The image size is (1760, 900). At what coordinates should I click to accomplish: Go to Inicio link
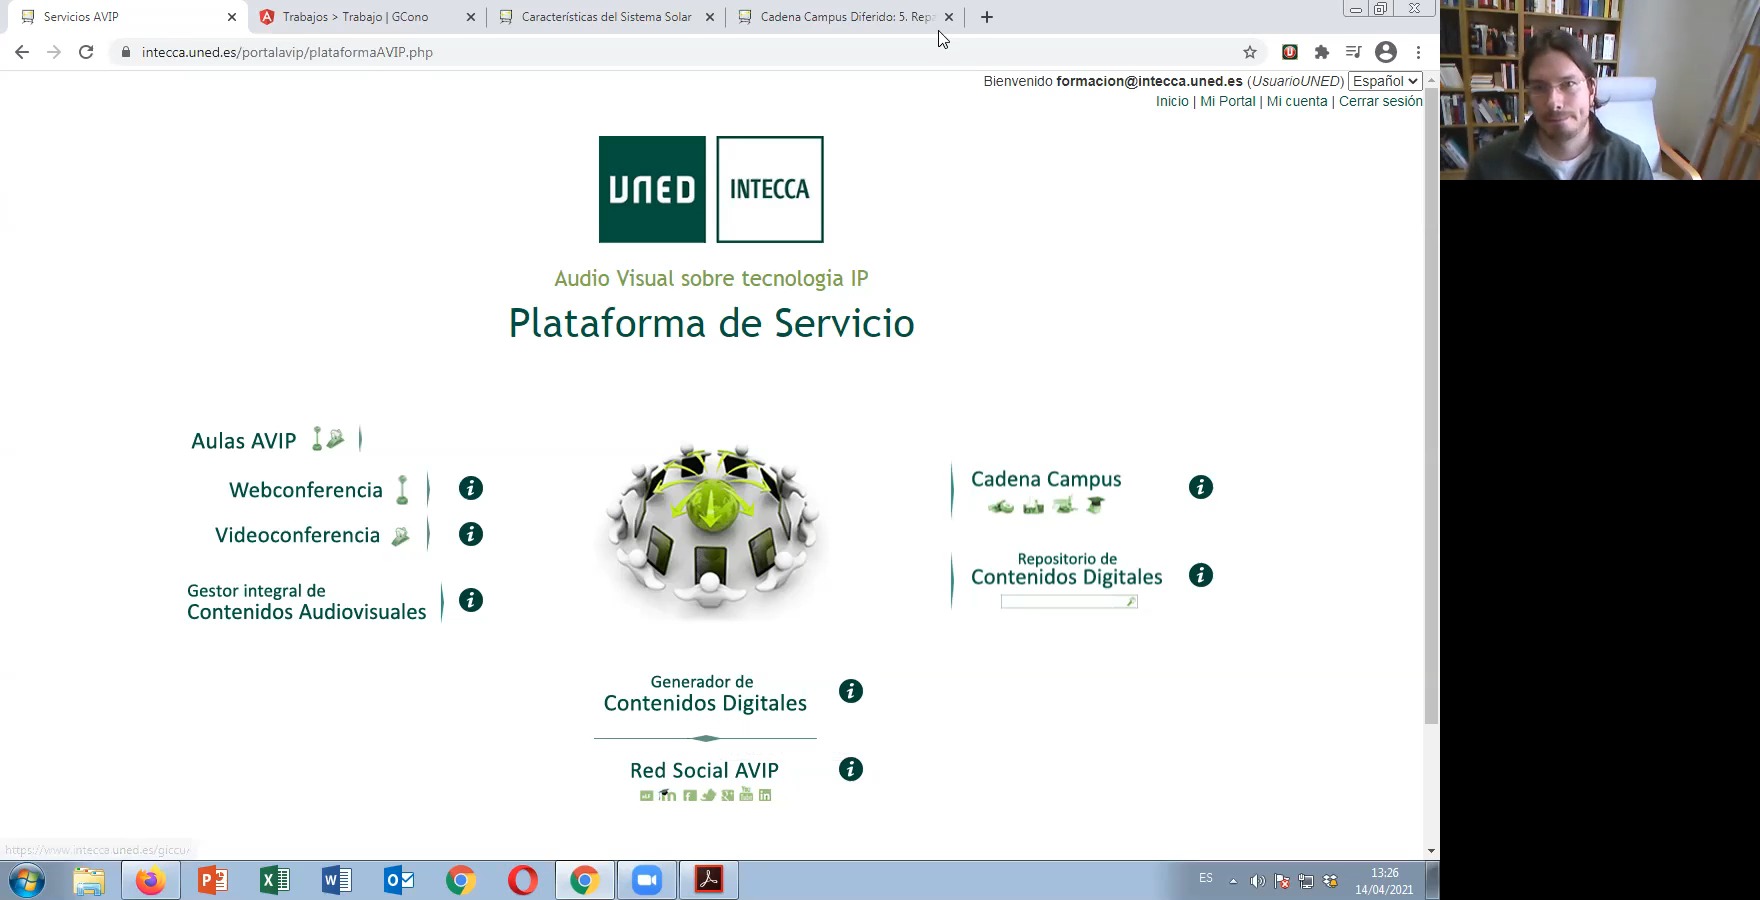coord(1172,101)
